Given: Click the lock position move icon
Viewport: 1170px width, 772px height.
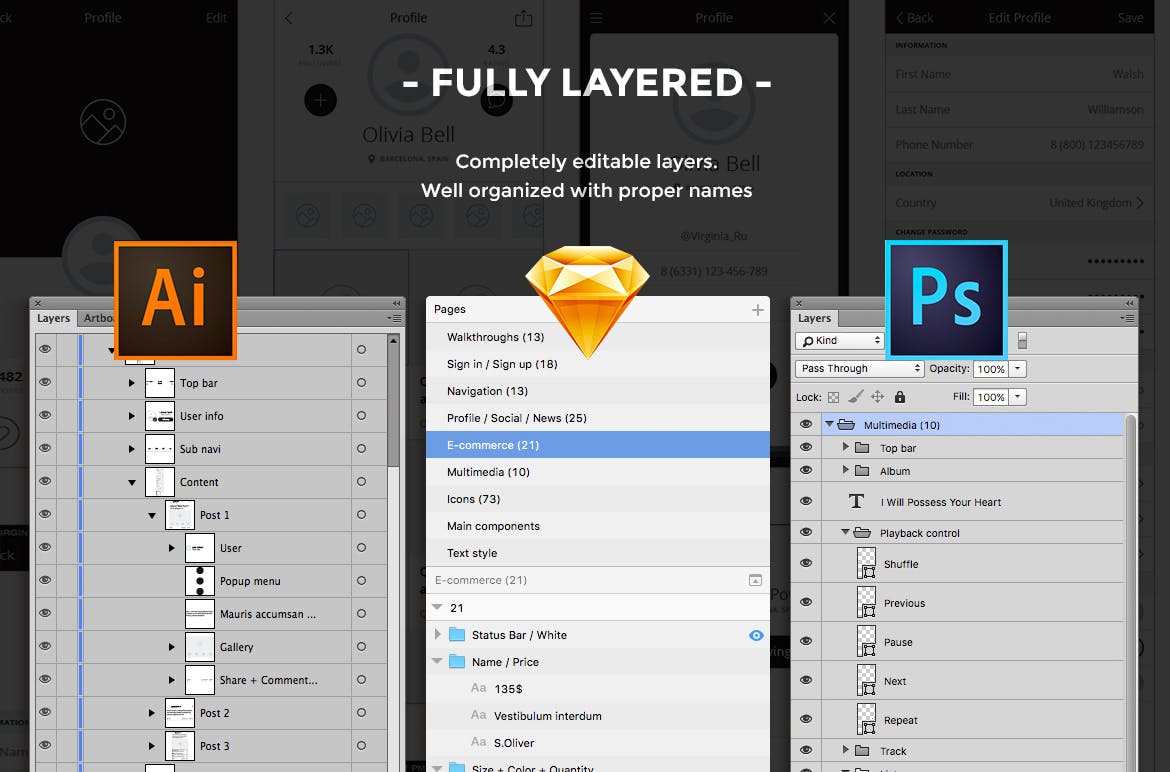Looking at the screenshot, I should (x=877, y=397).
